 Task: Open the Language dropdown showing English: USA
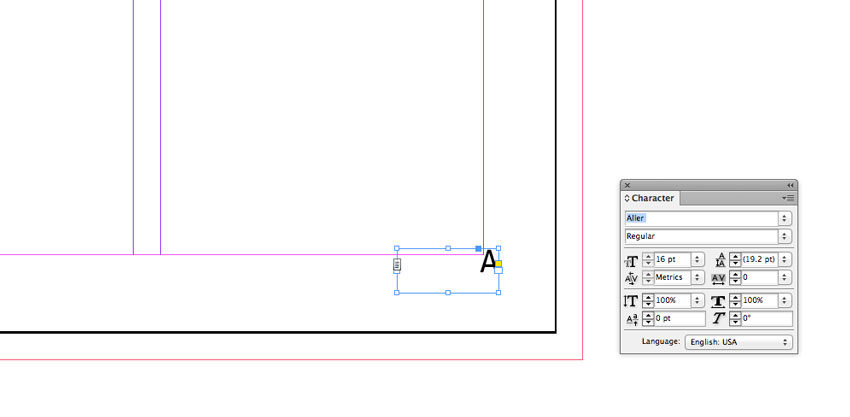tap(738, 343)
